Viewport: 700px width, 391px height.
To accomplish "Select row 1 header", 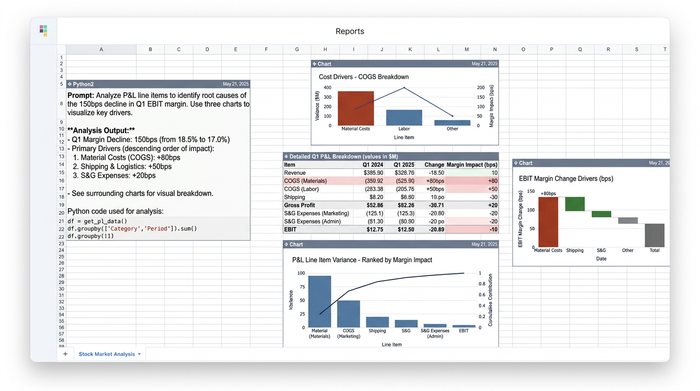I will [62, 57].
